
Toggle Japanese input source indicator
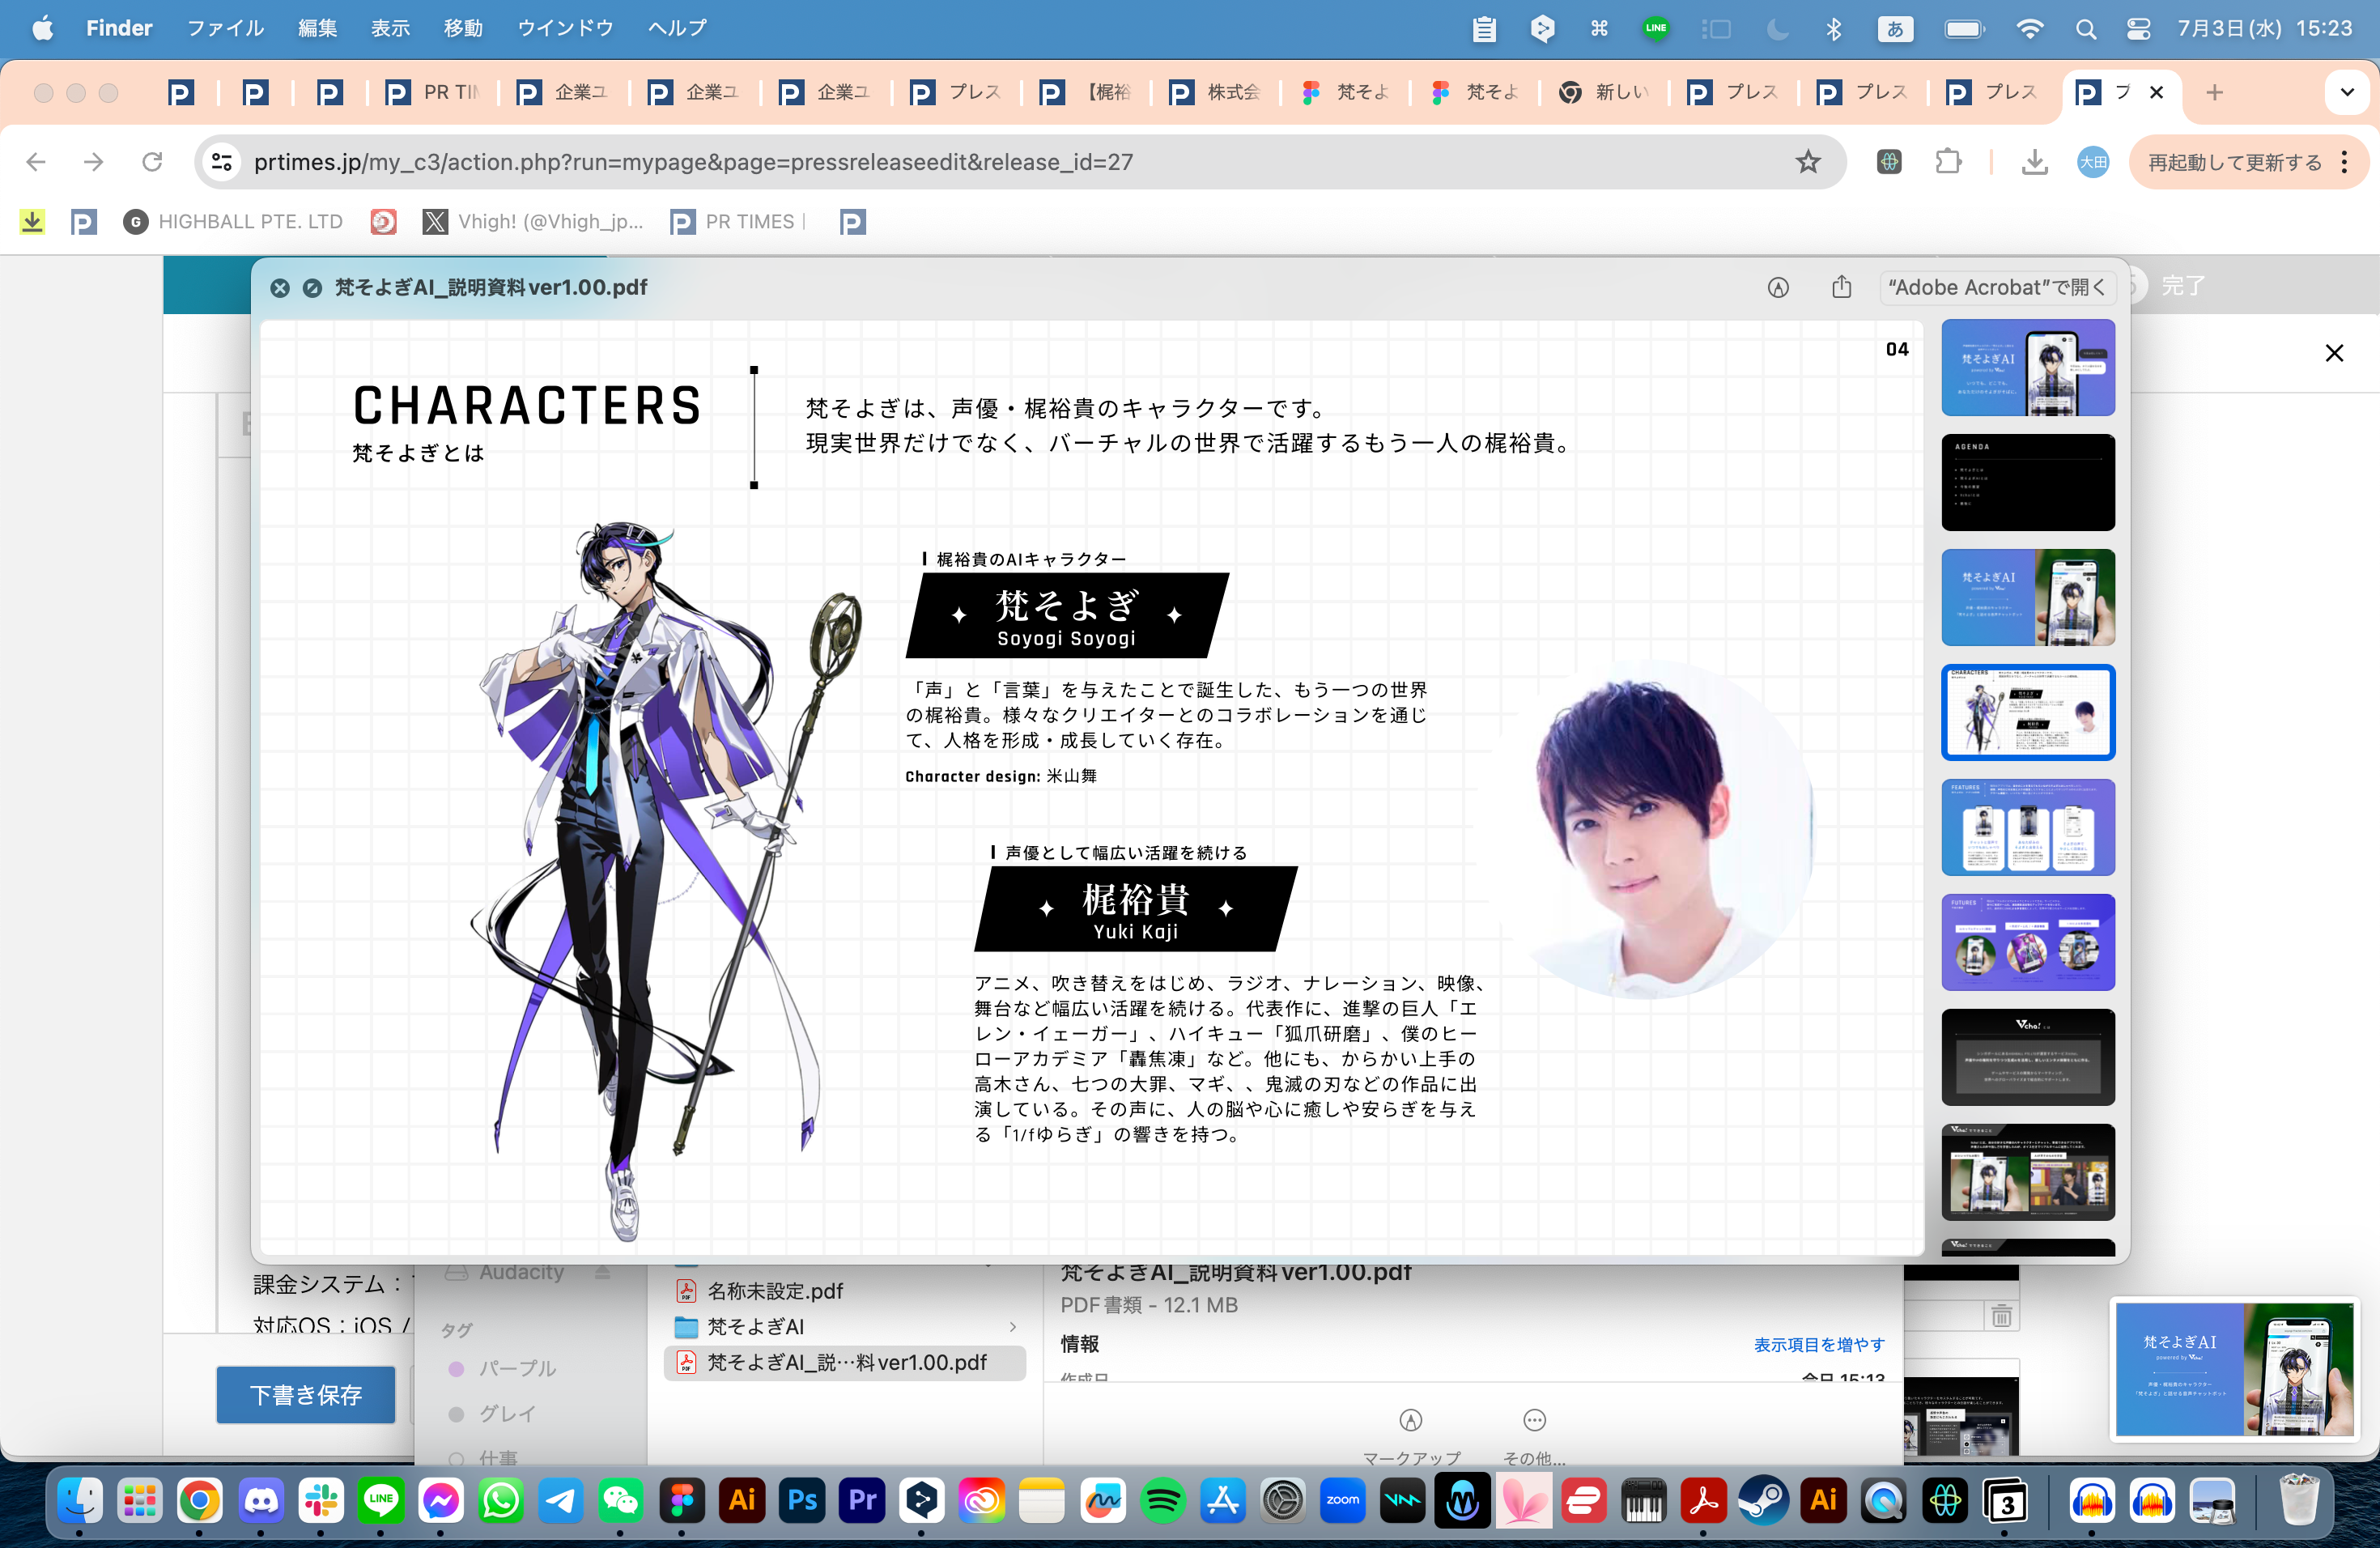(x=1894, y=29)
